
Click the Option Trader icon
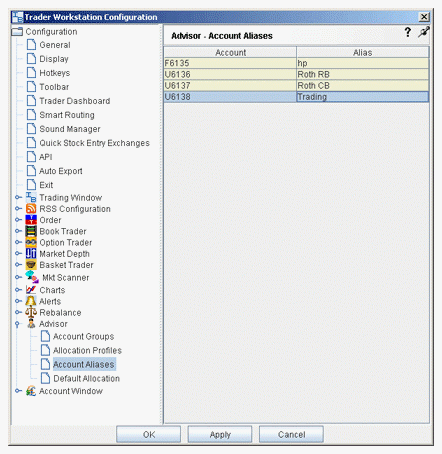31,242
